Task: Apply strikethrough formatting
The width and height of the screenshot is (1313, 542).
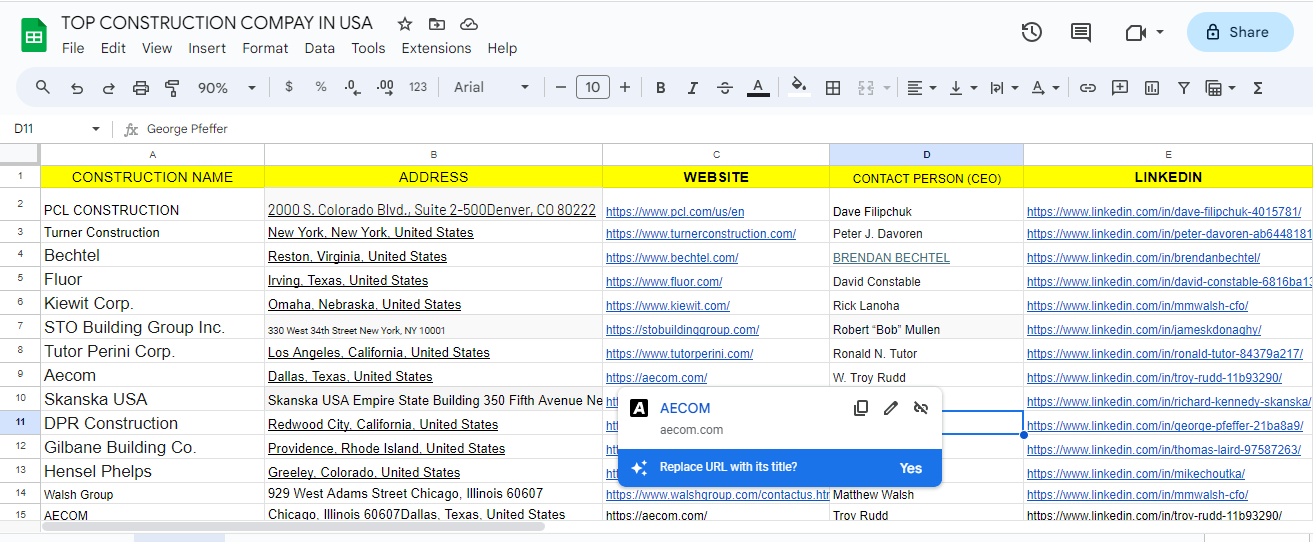Action: point(725,88)
